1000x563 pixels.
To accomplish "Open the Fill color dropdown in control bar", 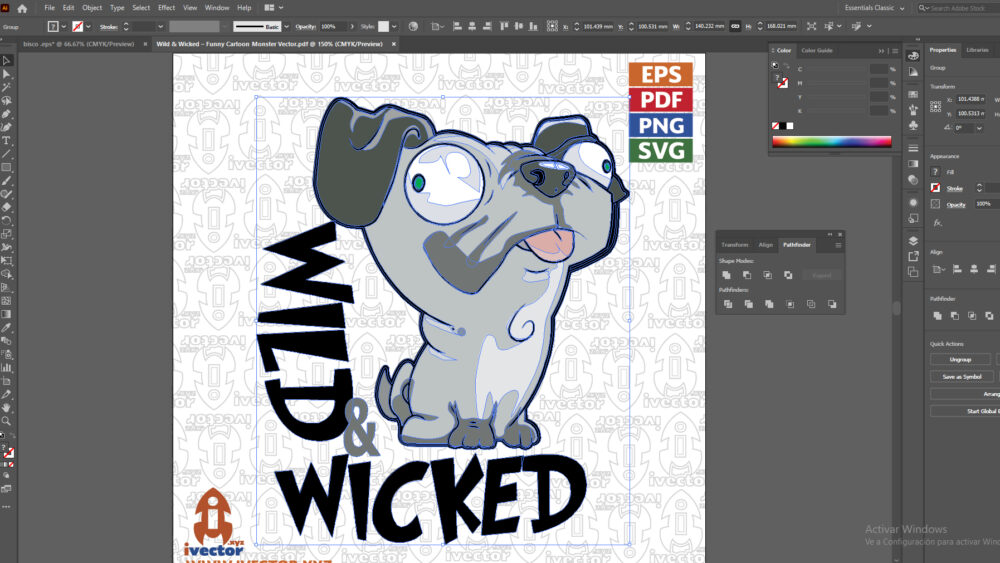I will [63, 27].
